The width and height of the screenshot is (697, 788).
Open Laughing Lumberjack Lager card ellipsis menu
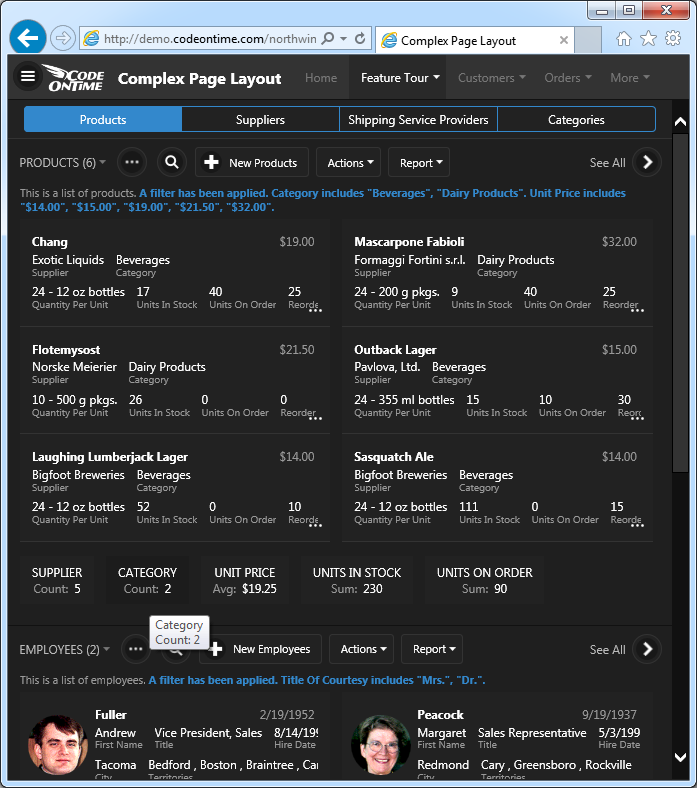[x=315, y=525]
